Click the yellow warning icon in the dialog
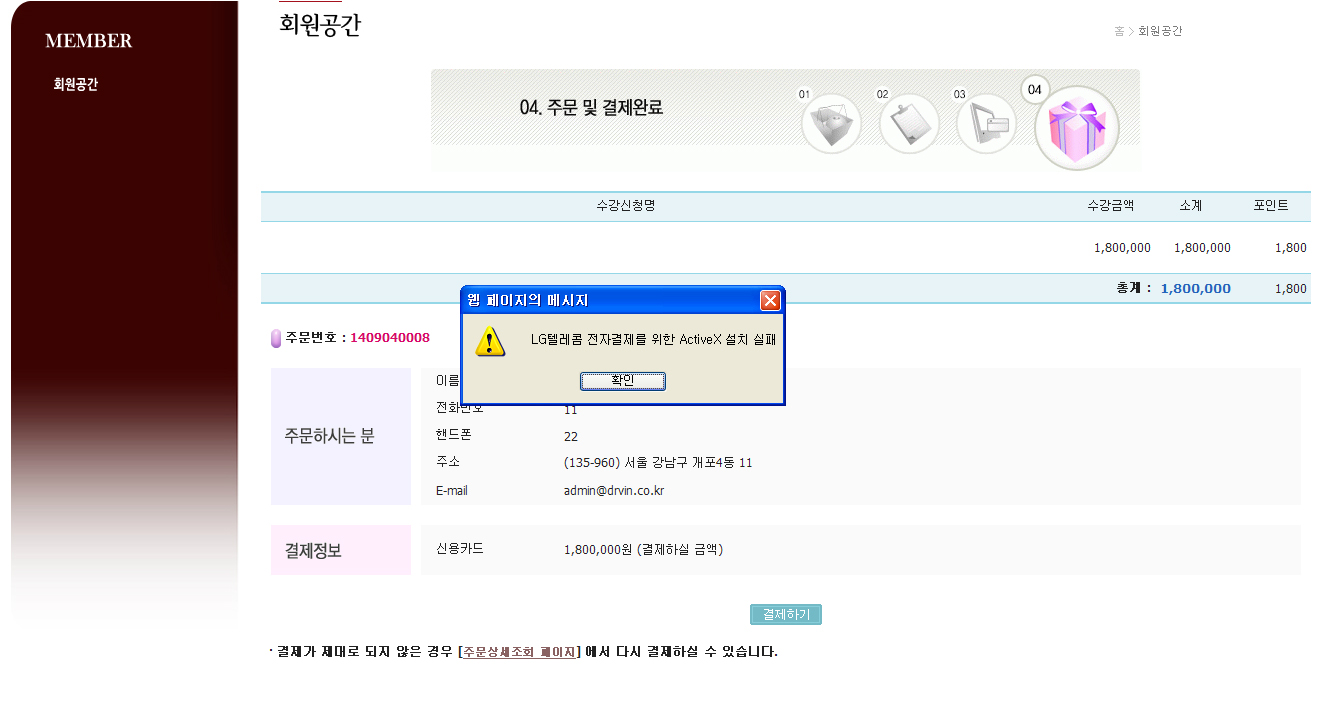 tap(490, 340)
